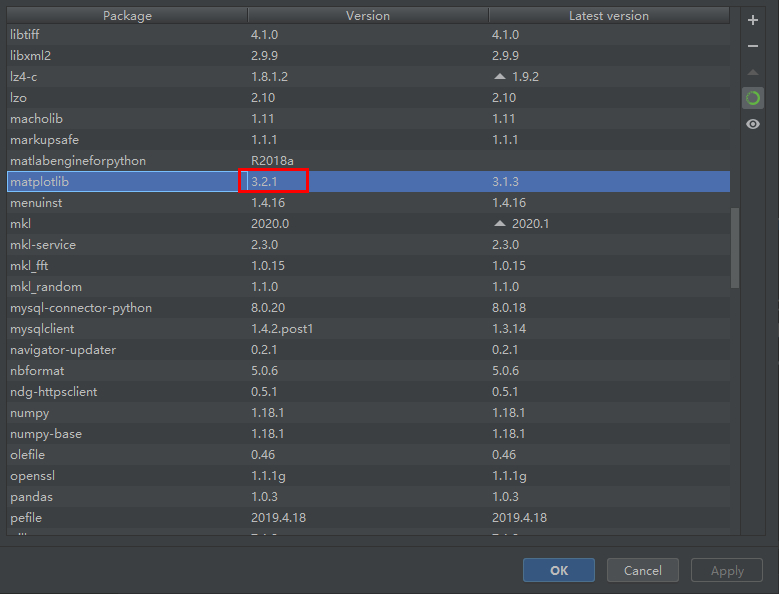This screenshot has width=779, height=594.
Task: Select the olefile package row
Action: (x=368, y=455)
